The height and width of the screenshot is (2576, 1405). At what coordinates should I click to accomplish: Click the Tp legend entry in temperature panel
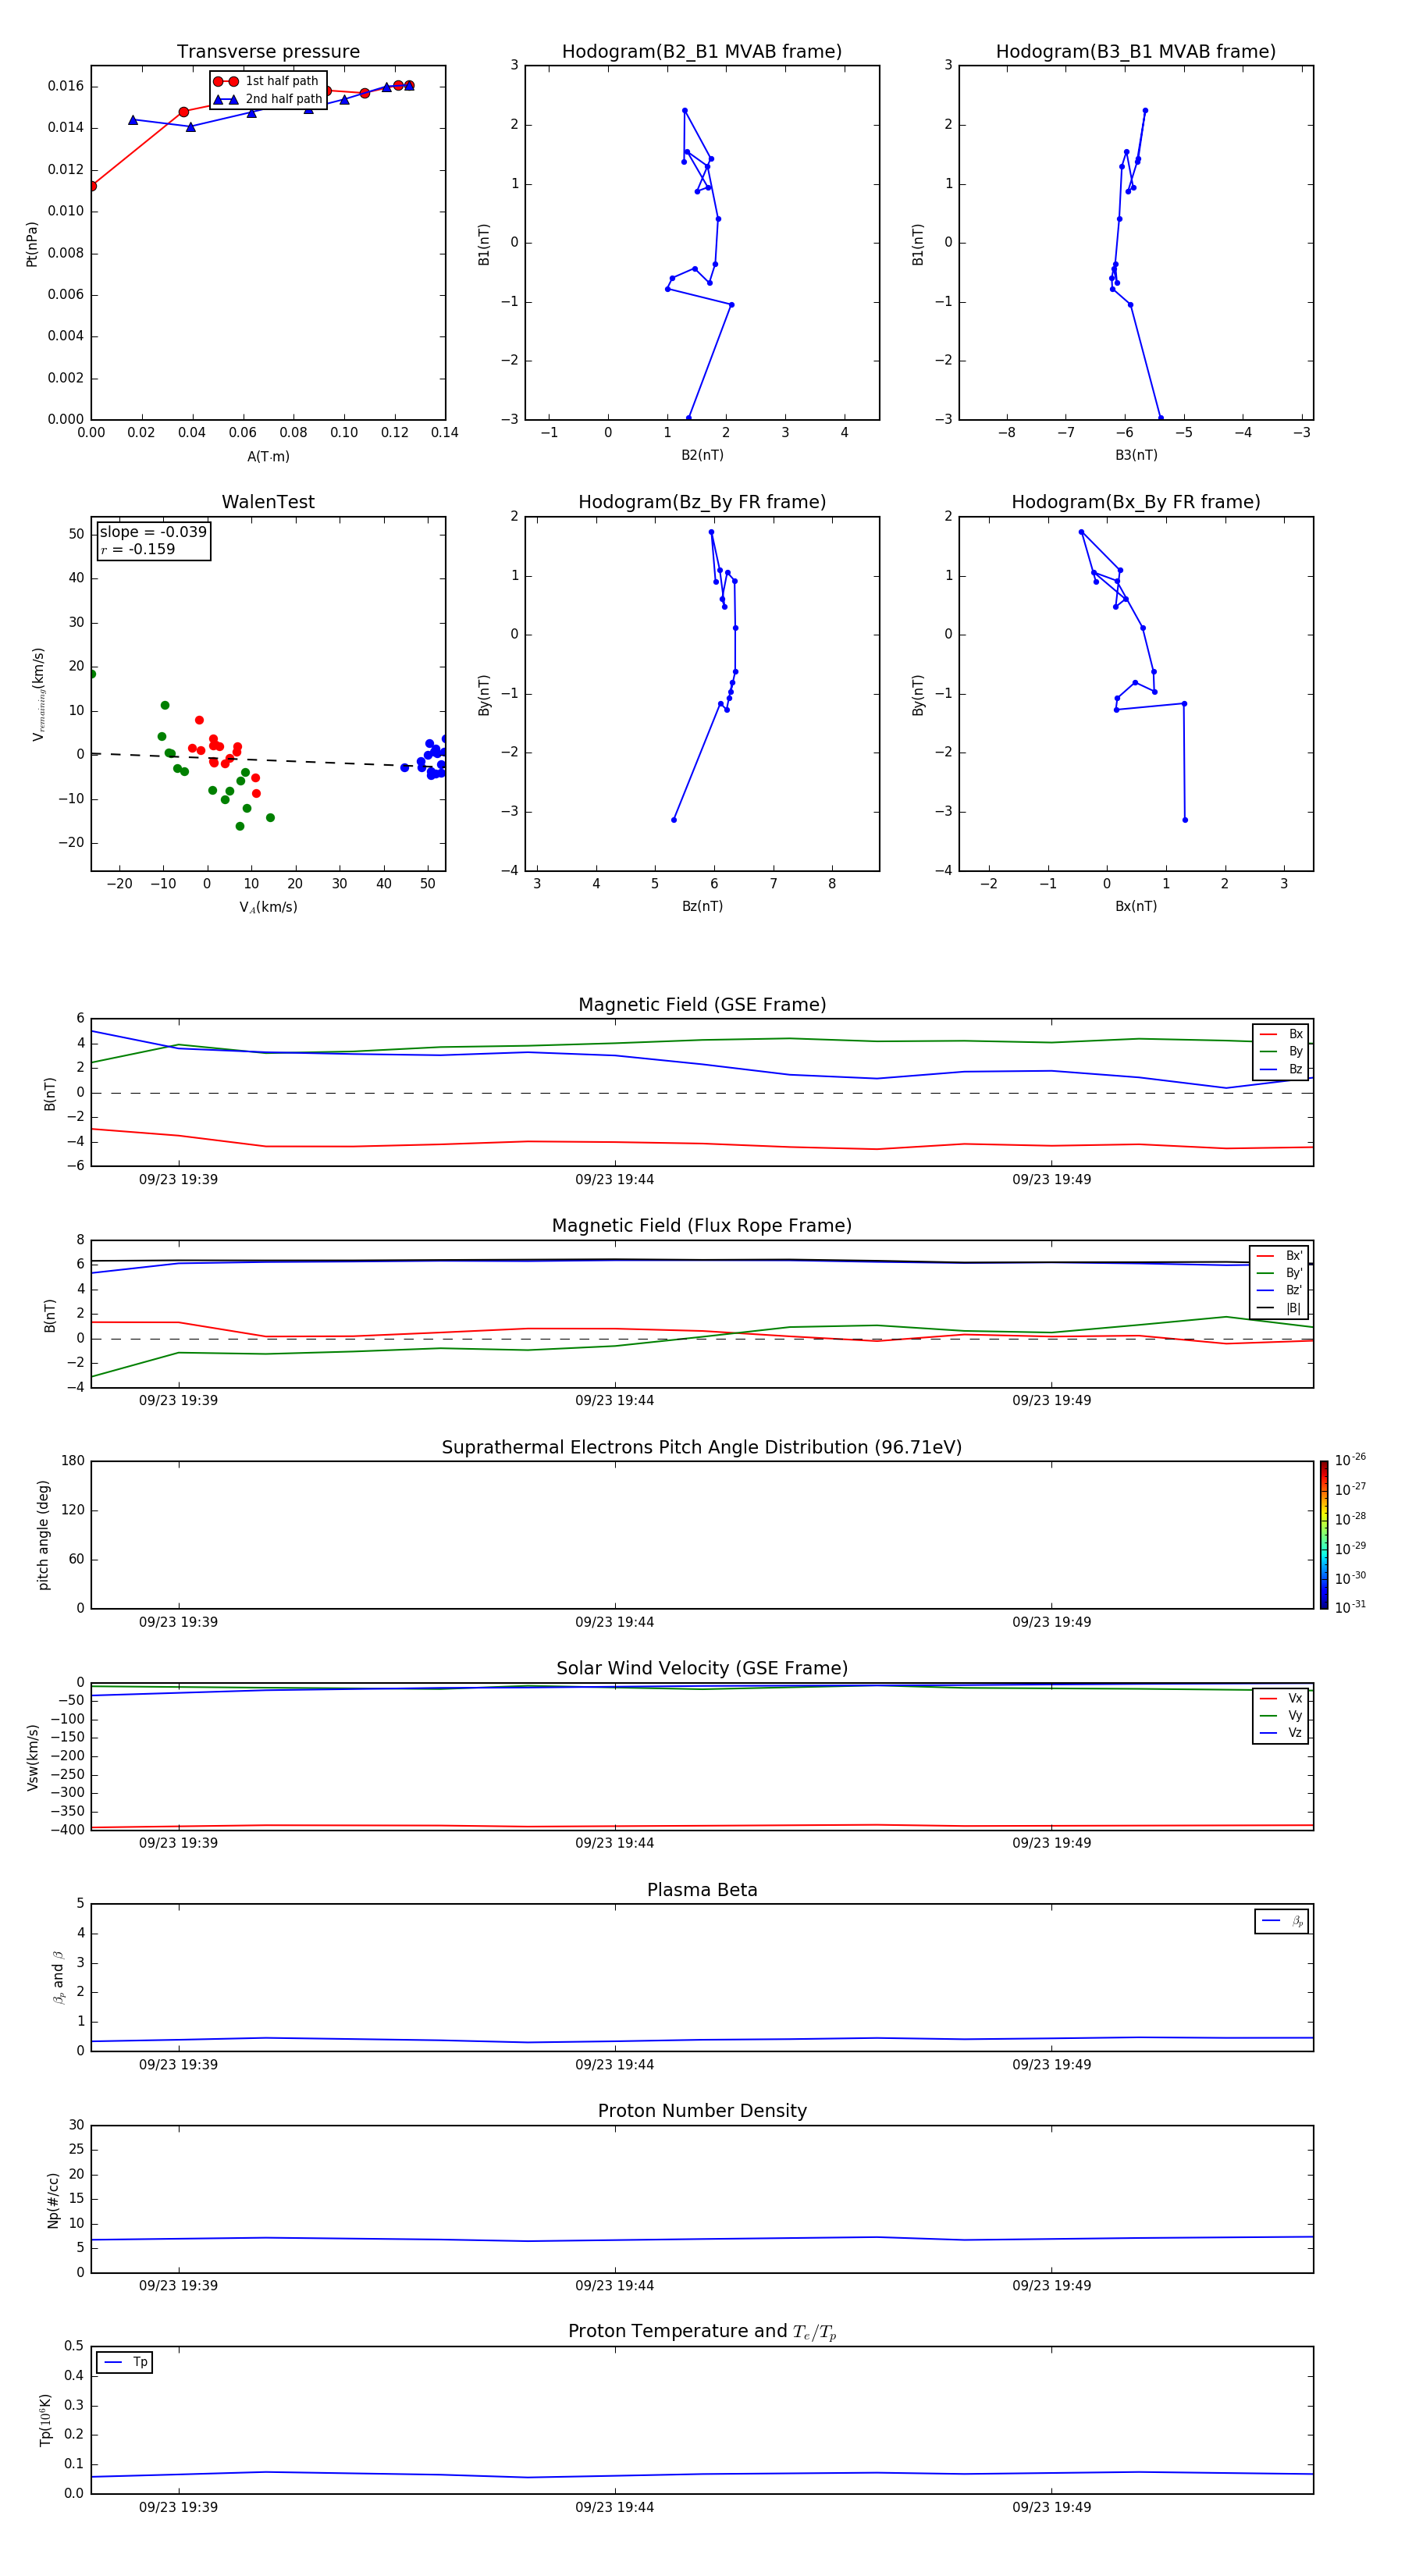pyautogui.click(x=125, y=2362)
